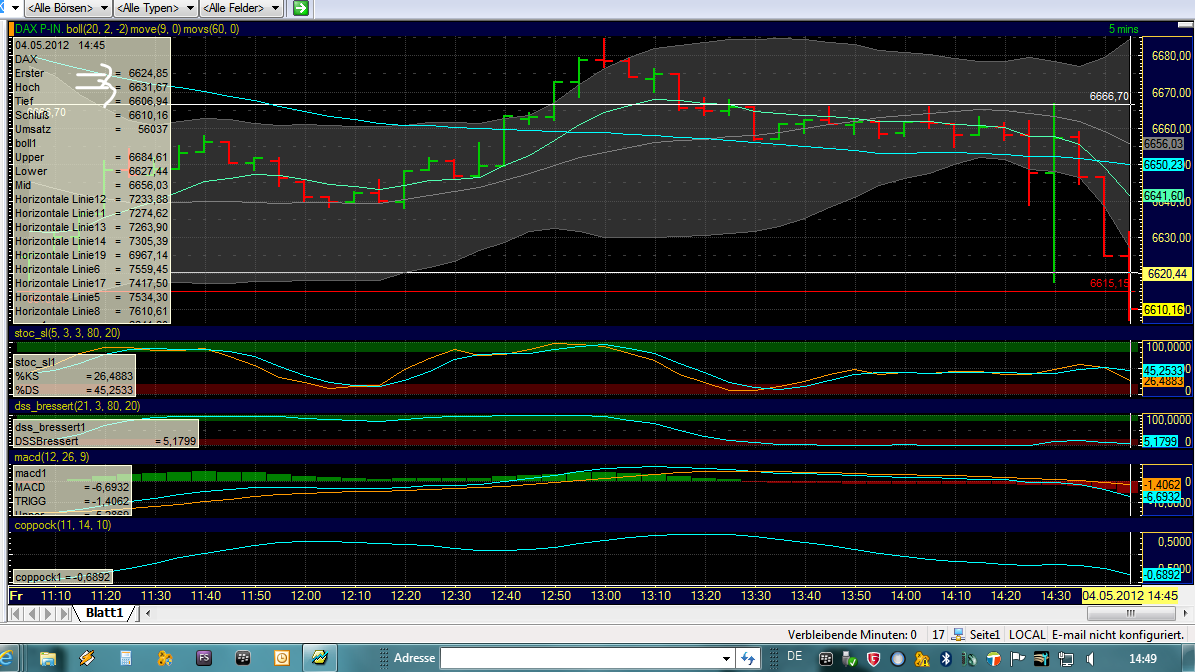This screenshot has height=672, width=1195.
Task: Open the <Alle Typen> dropdown
Action: tap(153, 8)
